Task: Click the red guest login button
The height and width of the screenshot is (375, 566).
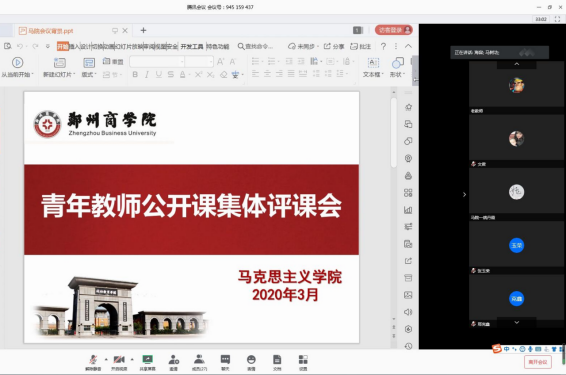Action: [393, 30]
